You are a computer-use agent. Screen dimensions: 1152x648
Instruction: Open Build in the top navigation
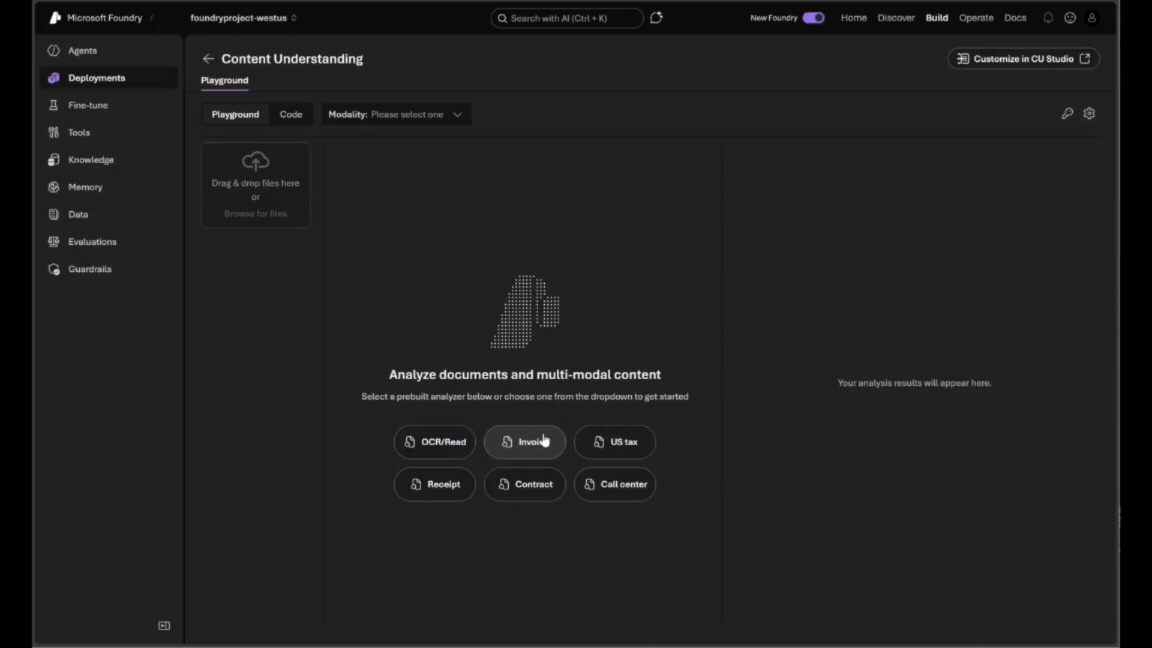[x=937, y=18]
